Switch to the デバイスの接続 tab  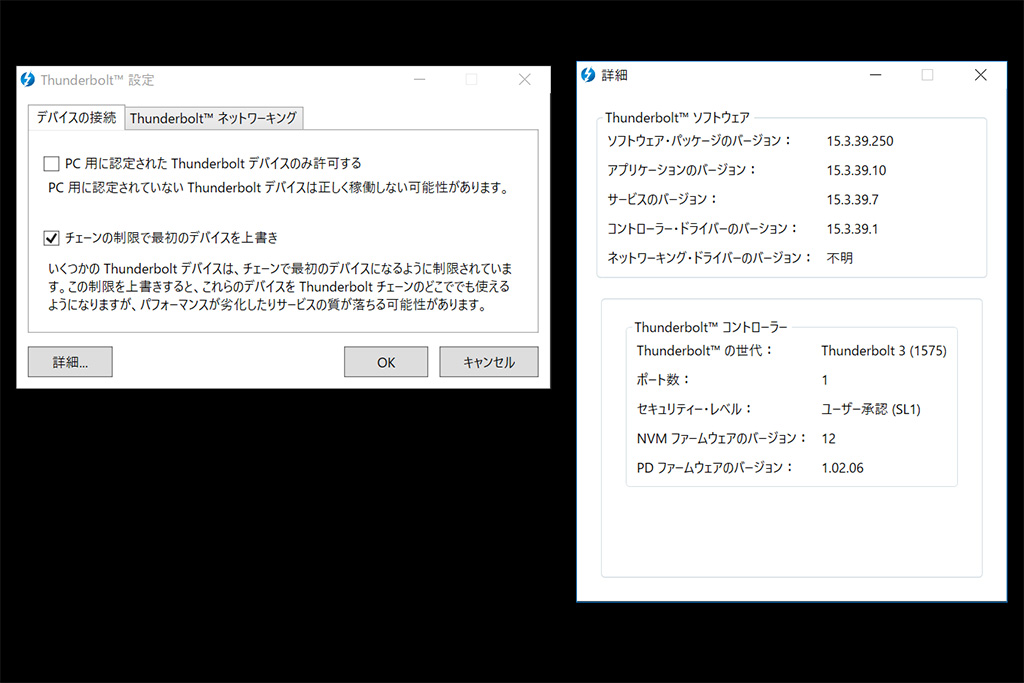coord(76,118)
